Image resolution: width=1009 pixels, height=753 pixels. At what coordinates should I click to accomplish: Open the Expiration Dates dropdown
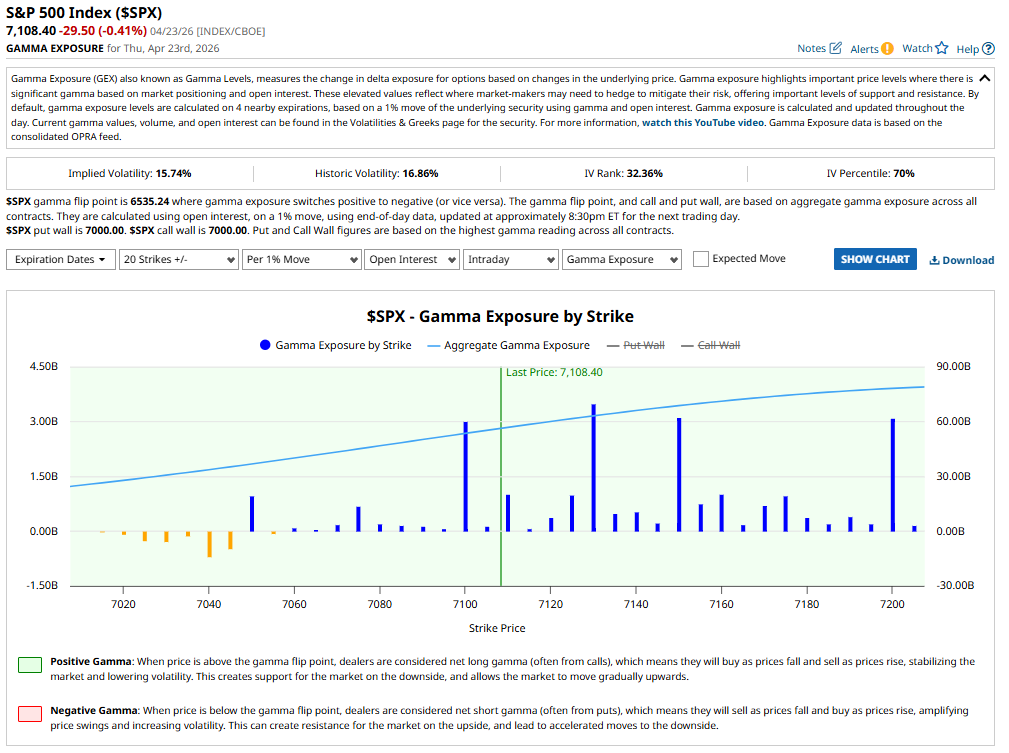60,259
